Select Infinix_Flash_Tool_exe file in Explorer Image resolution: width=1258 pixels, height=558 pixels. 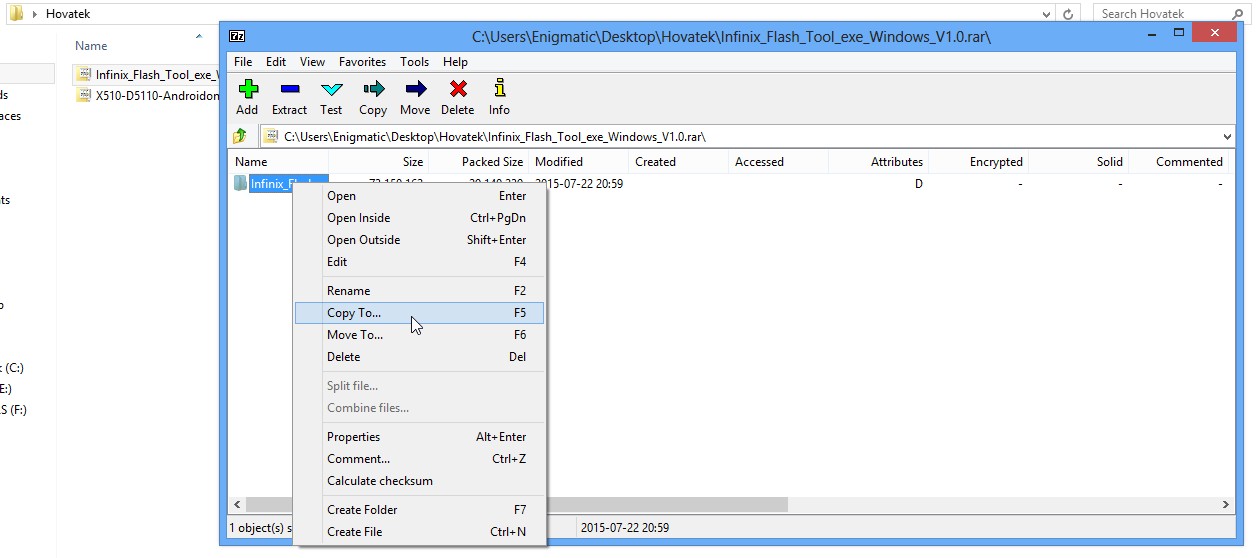[146, 75]
